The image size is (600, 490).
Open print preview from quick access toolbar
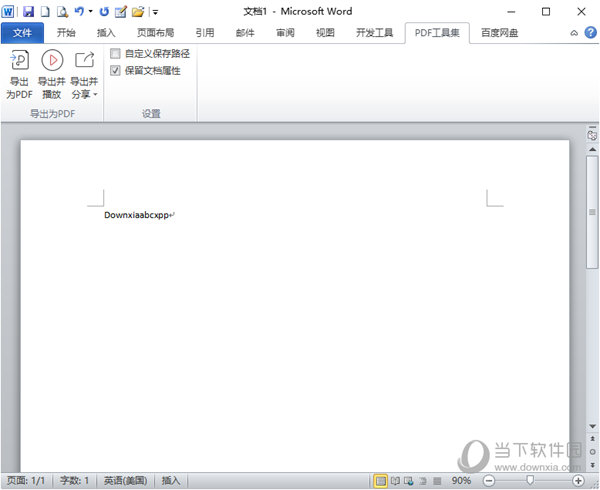(x=62, y=11)
